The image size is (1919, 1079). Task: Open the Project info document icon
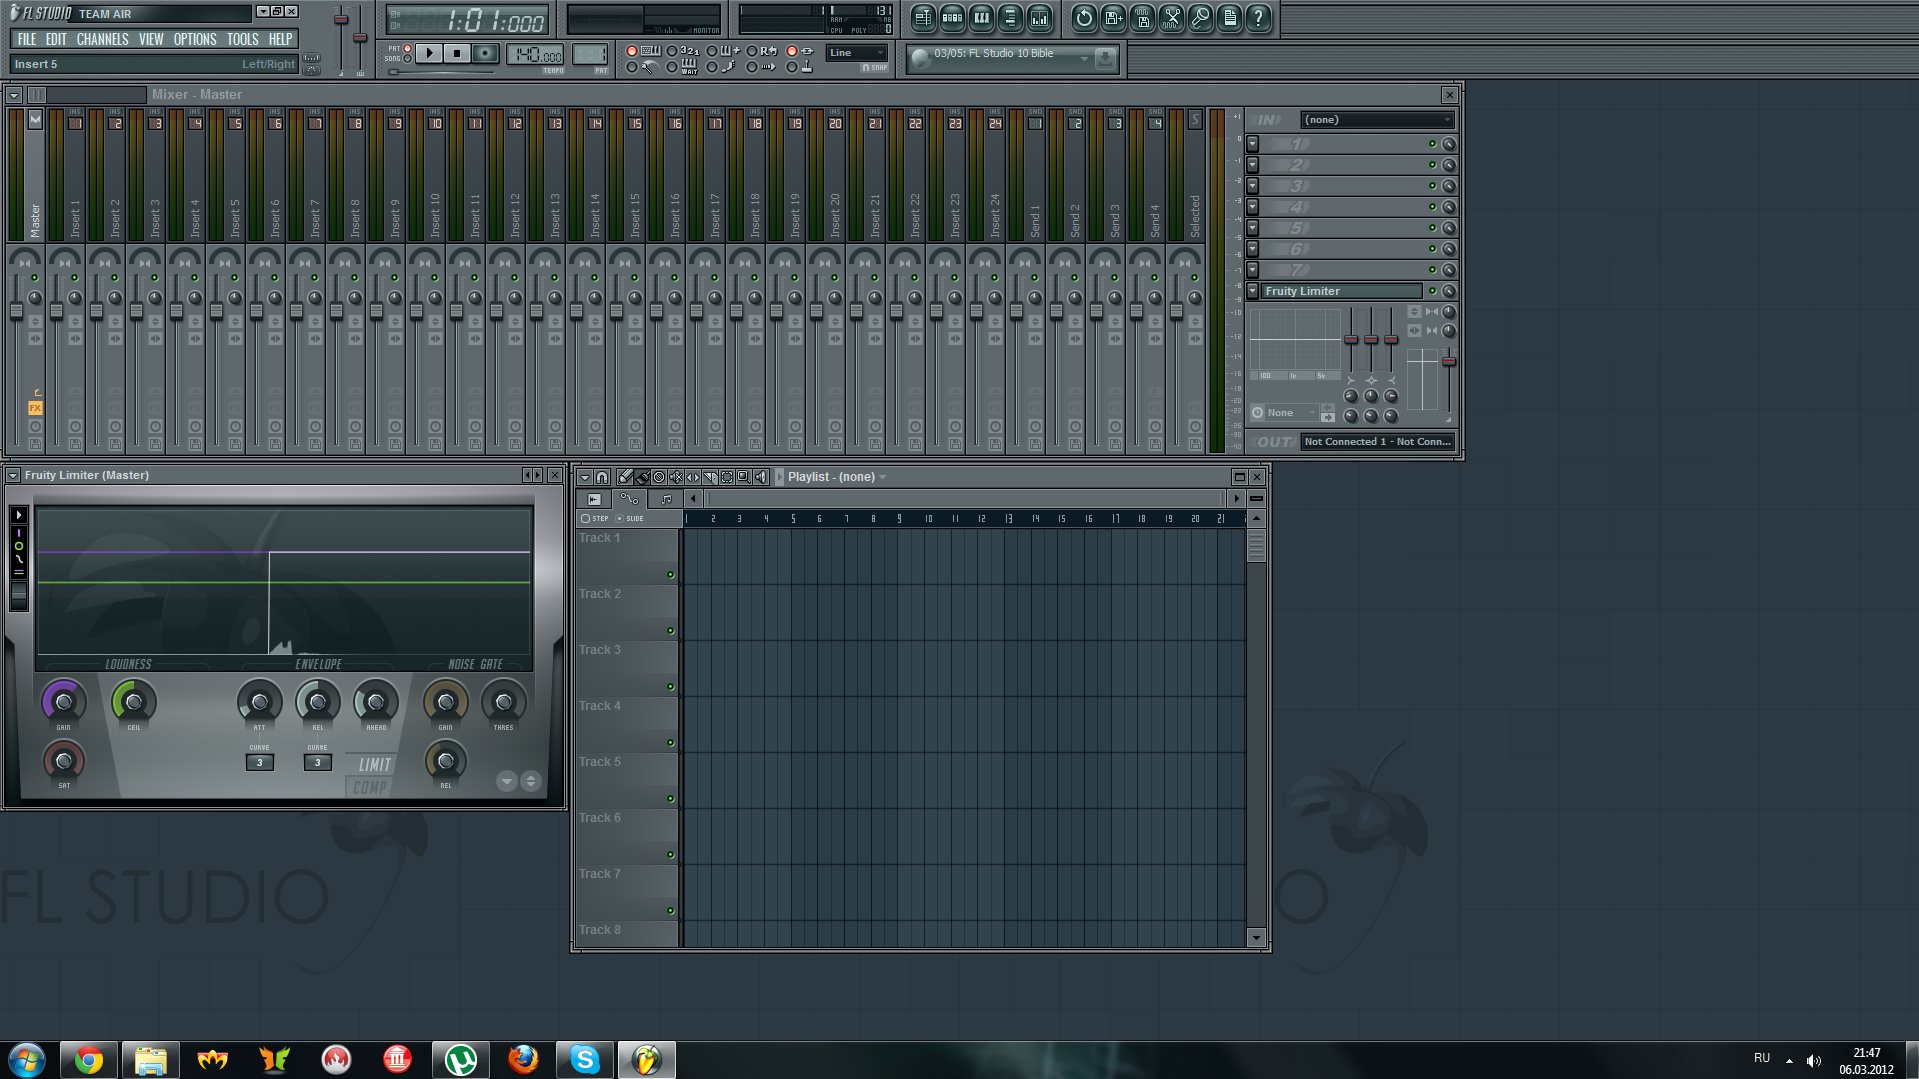(x=1229, y=17)
